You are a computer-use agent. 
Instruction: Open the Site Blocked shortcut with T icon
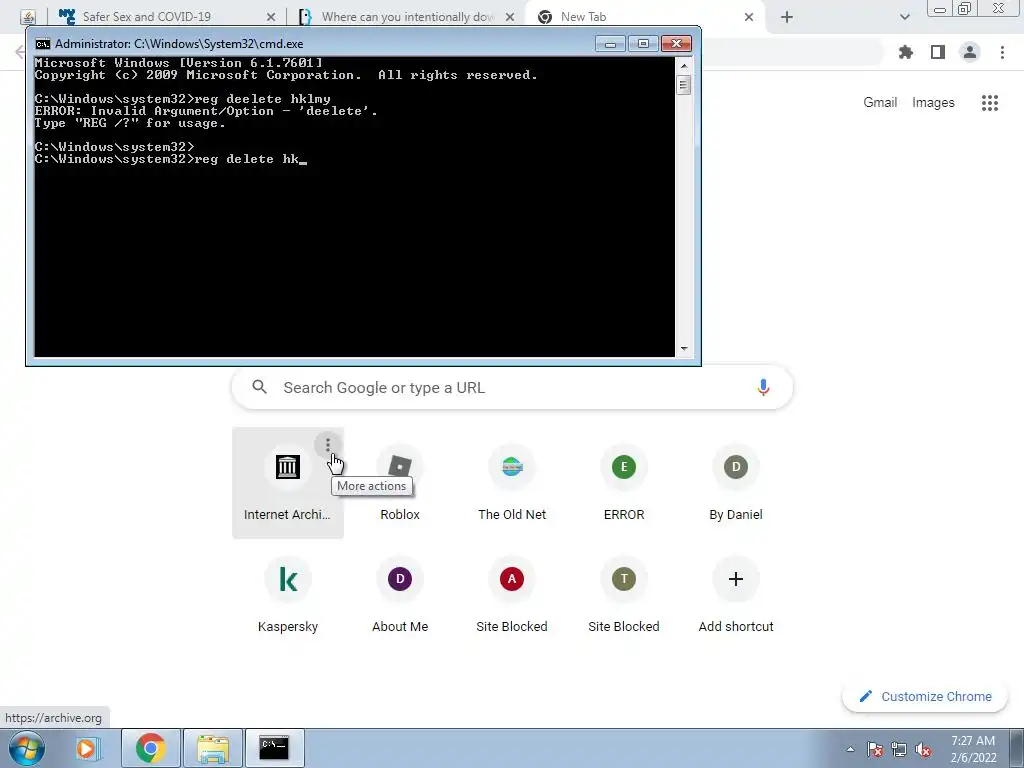624,595
